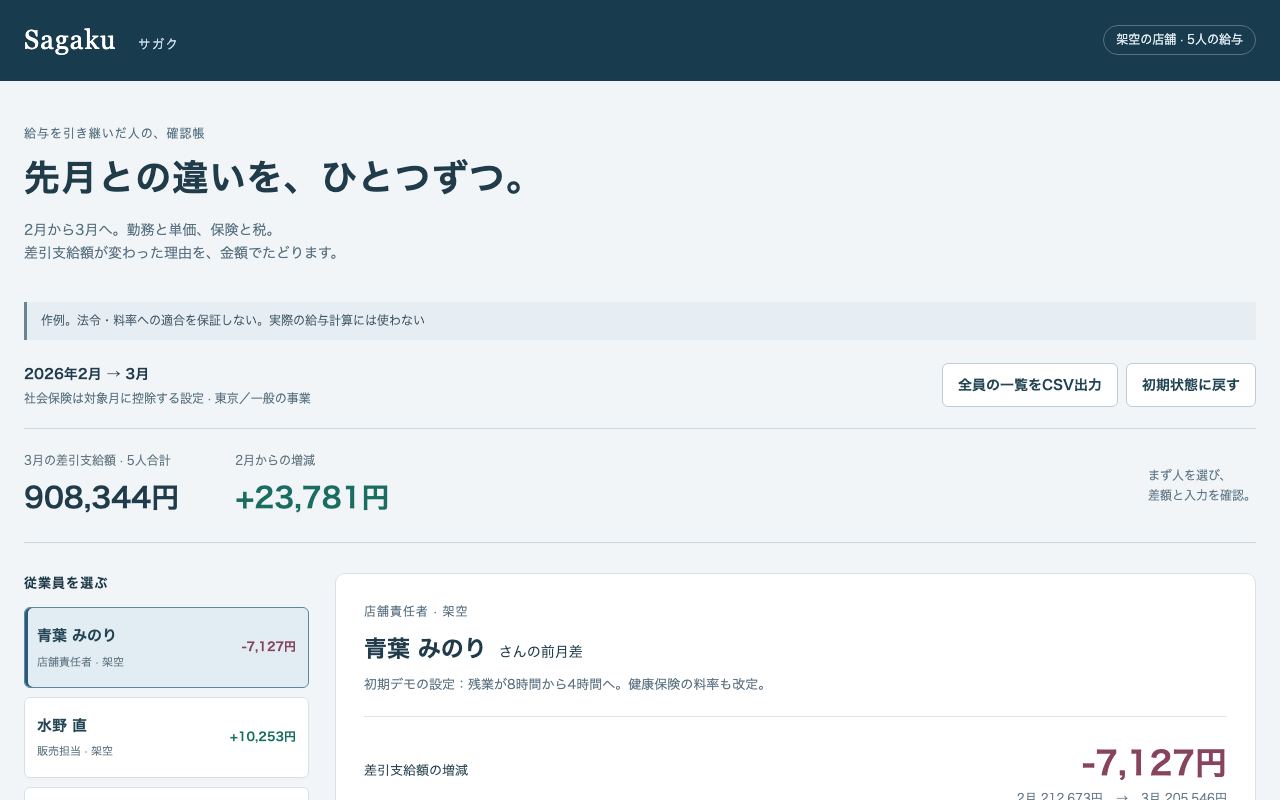The height and width of the screenshot is (800, 1280).
Task: Click the まず人を選び hint text
Action: (1201, 485)
